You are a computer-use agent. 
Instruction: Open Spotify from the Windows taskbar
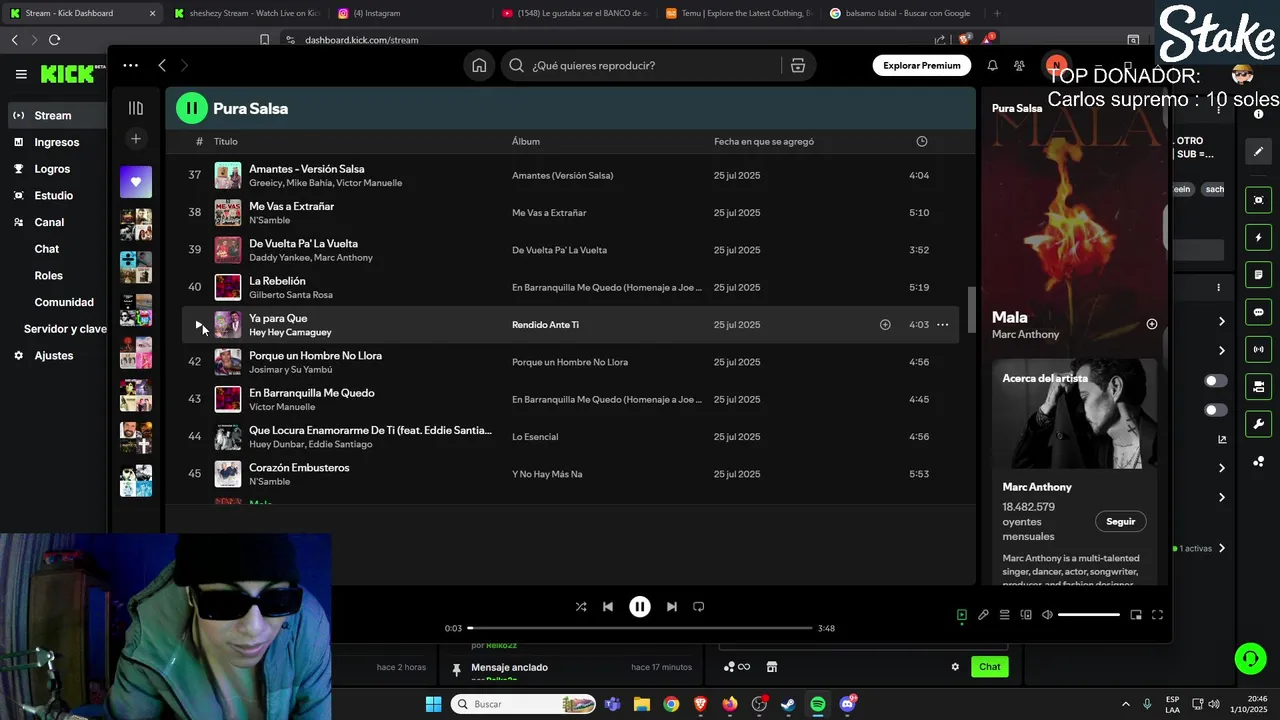coord(817,704)
